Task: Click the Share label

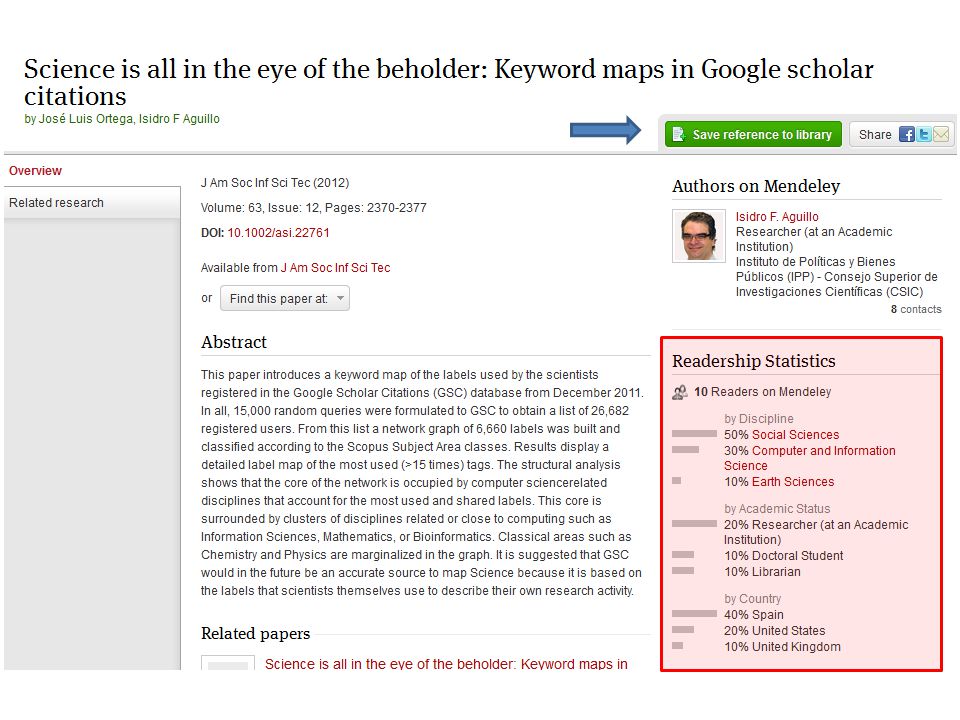Action: 875,135
